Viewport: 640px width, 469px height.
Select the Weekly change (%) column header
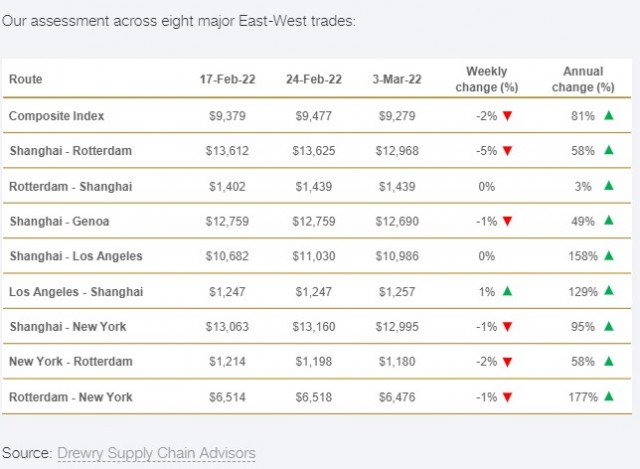point(487,79)
